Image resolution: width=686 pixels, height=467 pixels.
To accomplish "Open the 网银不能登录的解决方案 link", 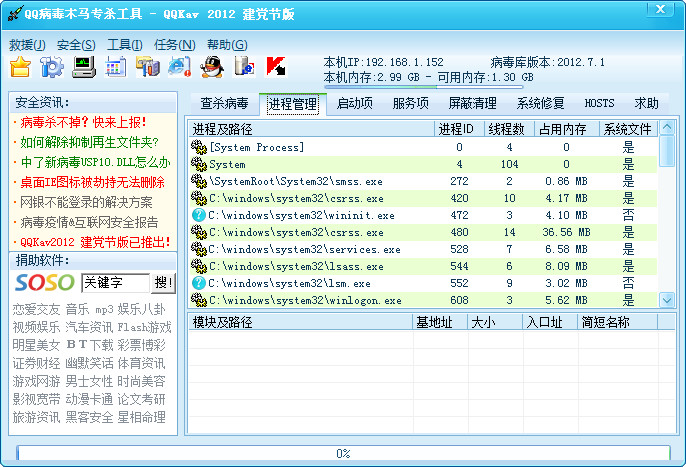I will 86,202.
